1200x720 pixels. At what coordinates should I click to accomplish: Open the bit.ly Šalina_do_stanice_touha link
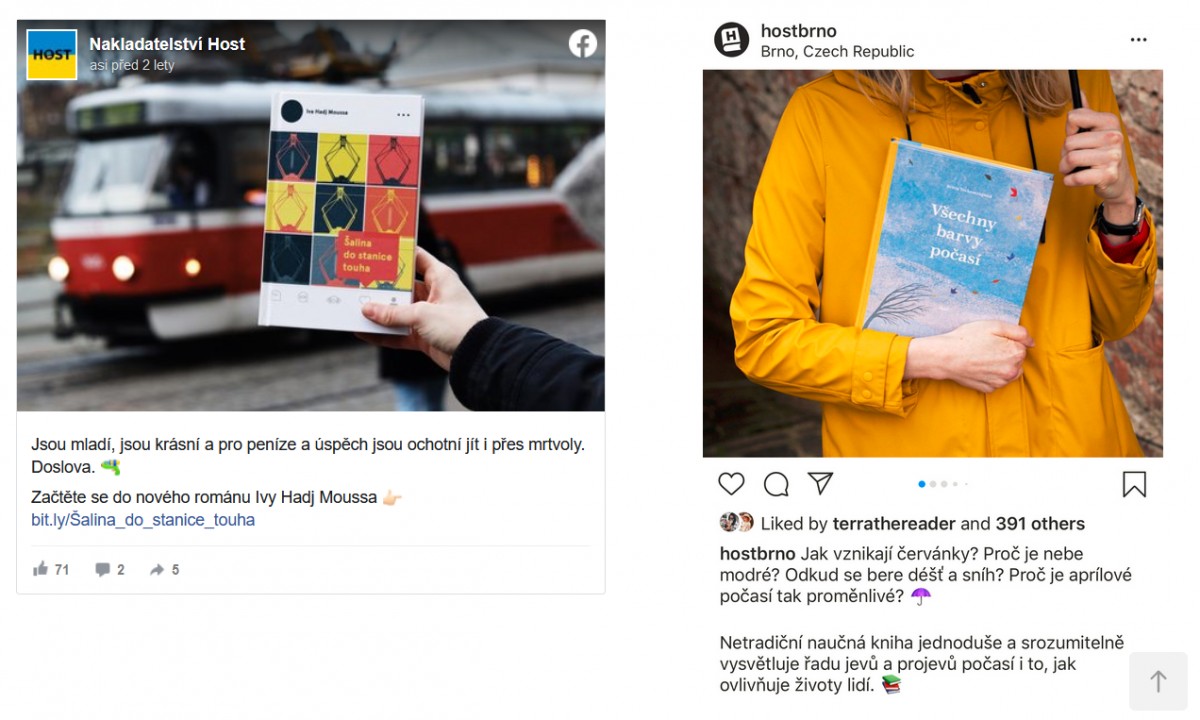click(143, 520)
